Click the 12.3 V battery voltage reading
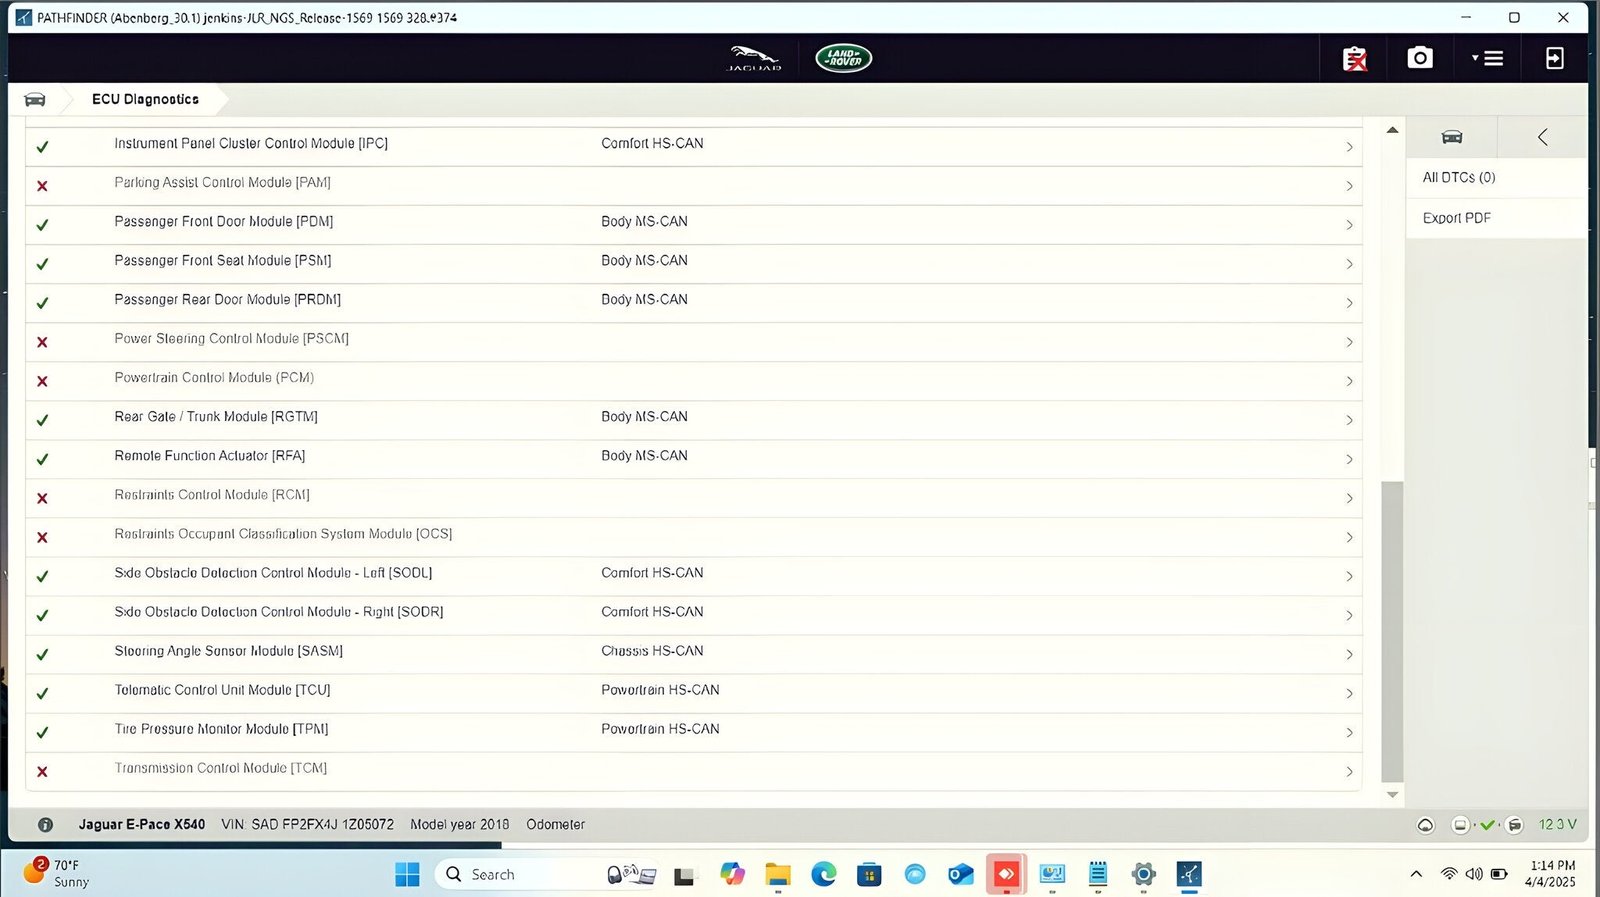1600x897 pixels. (1557, 825)
